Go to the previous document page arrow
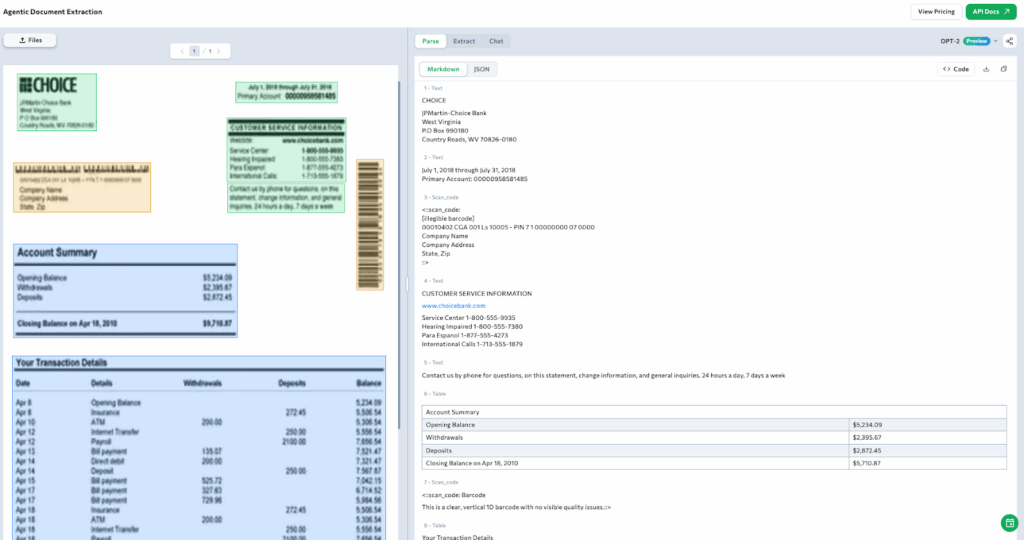The width and height of the screenshot is (1024, 540). [181, 50]
